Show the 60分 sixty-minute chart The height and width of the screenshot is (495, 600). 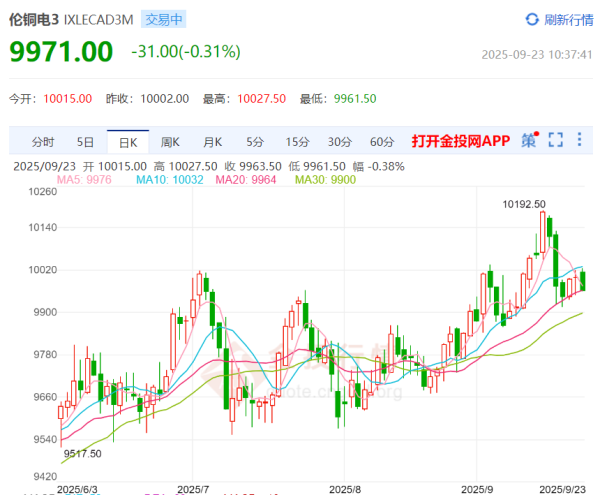tap(381, 141)
